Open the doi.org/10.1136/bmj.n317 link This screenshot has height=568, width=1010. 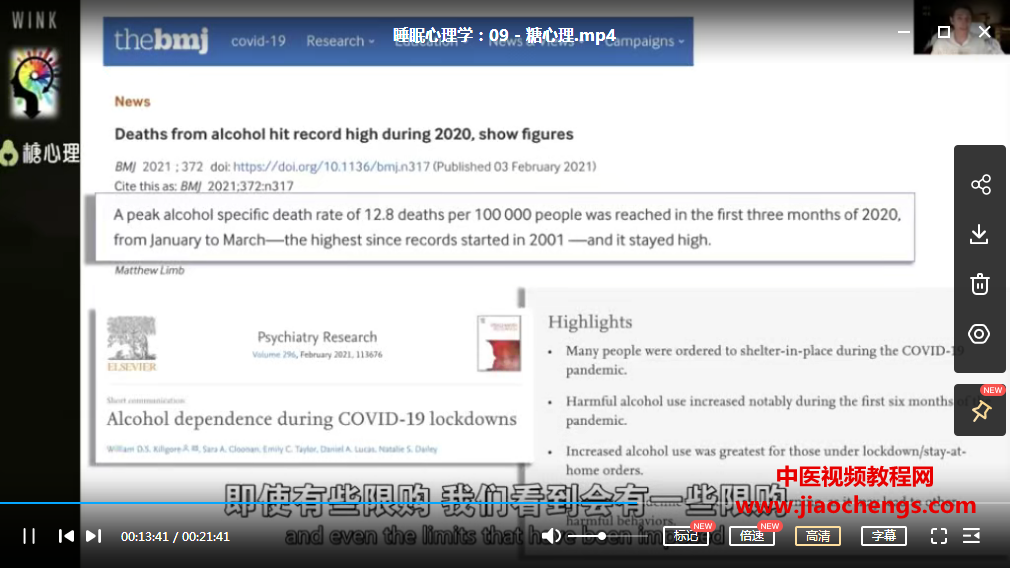[x=331, y=167]
